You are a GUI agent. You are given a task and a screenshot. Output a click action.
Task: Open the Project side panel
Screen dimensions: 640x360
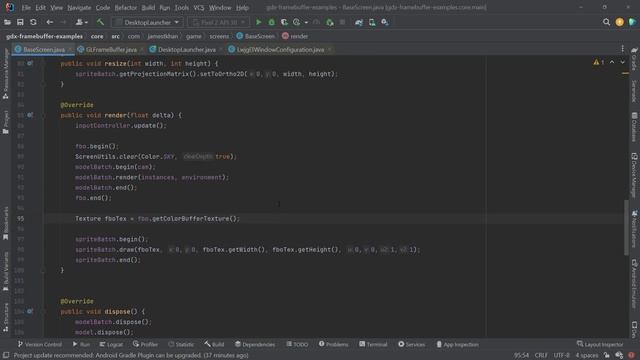pos(5,122)
